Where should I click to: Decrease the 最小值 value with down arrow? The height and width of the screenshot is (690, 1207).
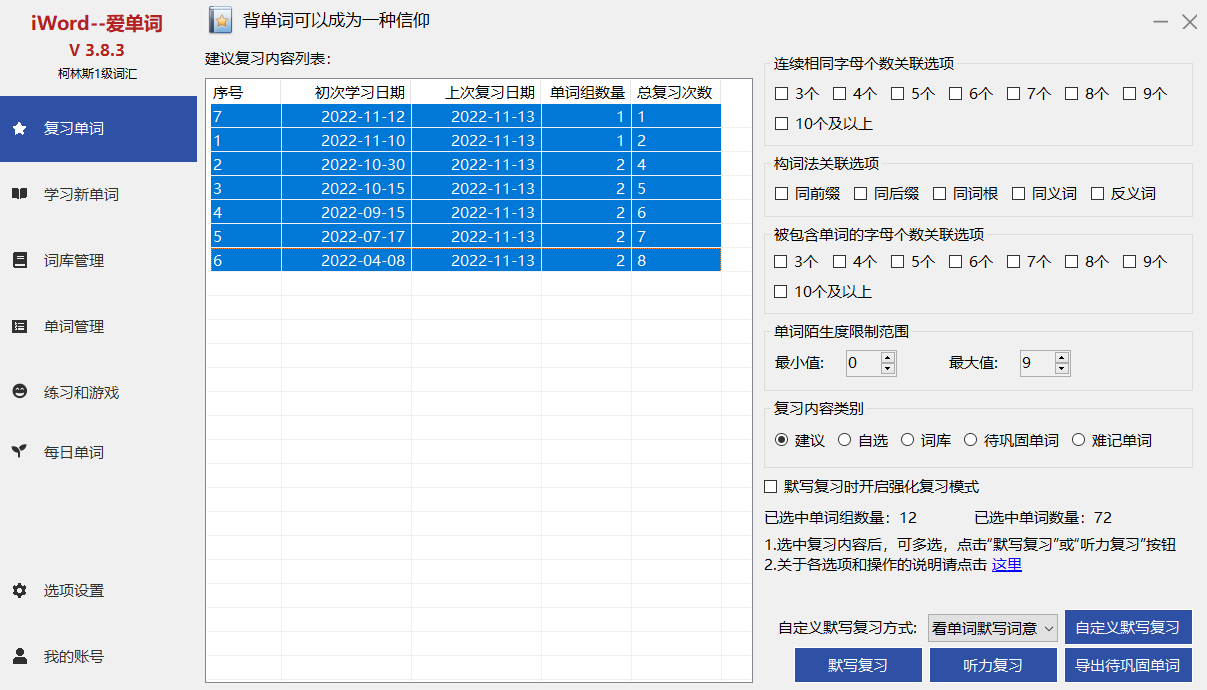[x=887, y=369]
